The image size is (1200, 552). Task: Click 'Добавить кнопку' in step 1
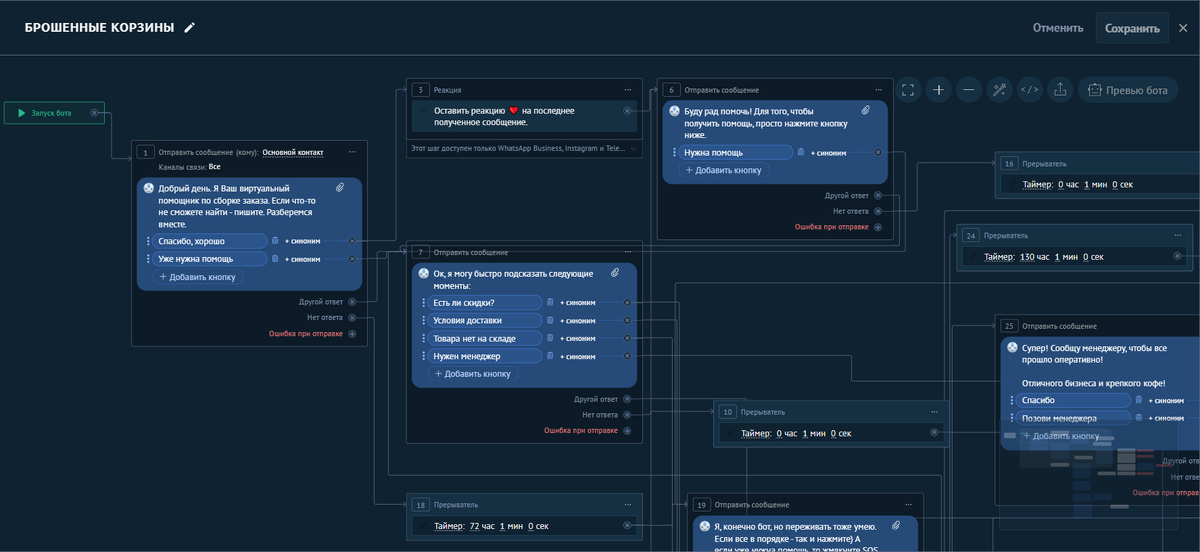[x=197, y=277]
